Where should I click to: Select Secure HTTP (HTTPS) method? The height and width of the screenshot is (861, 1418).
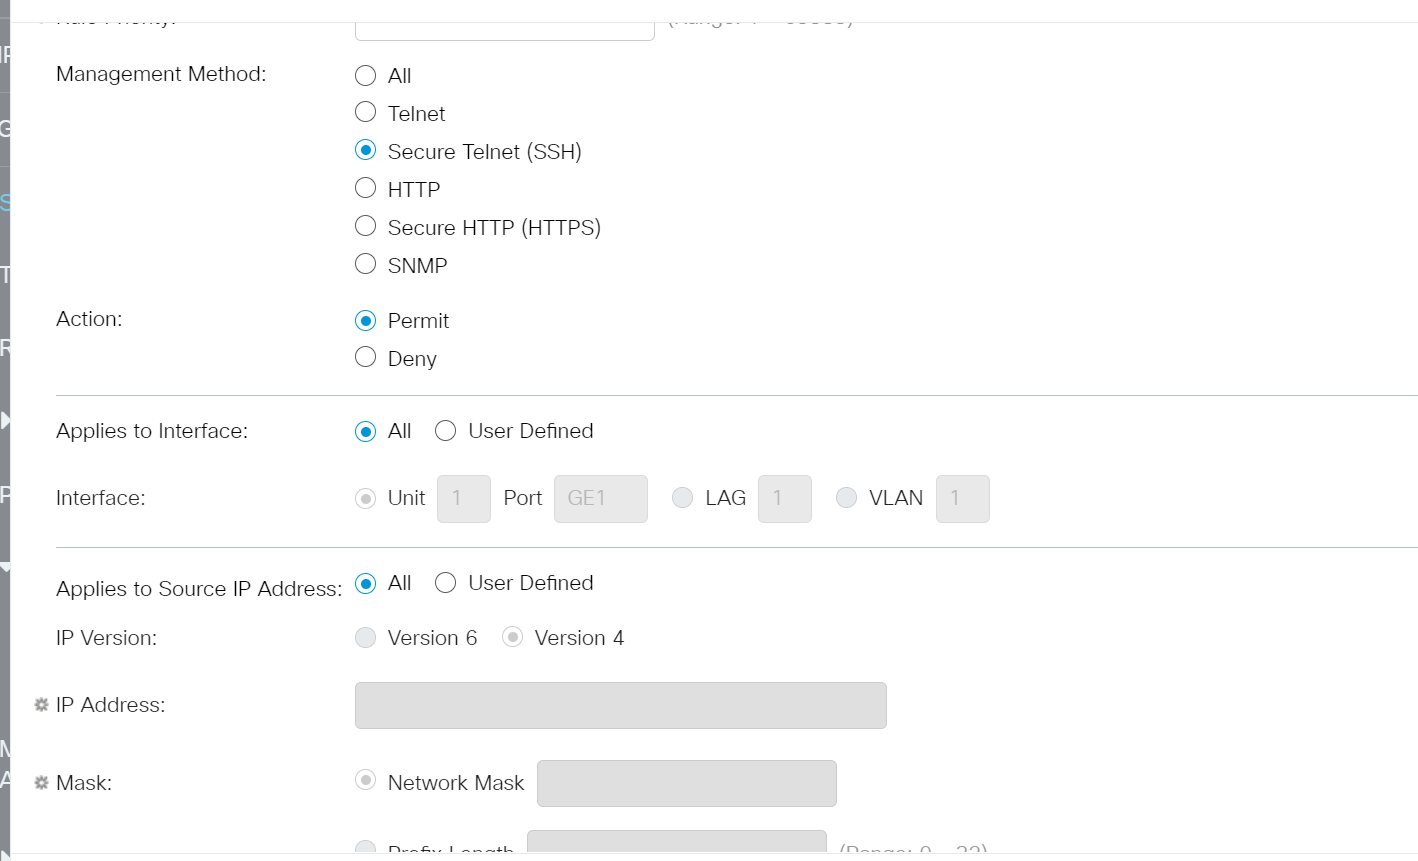click(365, 225)
